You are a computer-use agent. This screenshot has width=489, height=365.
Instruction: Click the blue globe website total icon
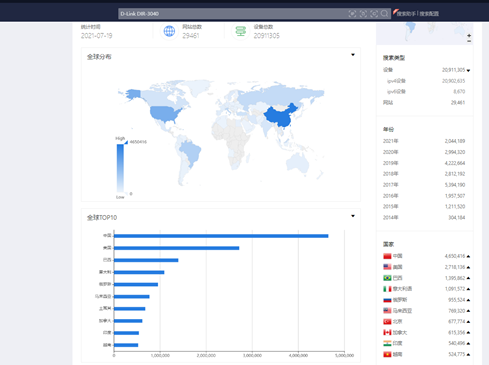[x=169, y=31]
